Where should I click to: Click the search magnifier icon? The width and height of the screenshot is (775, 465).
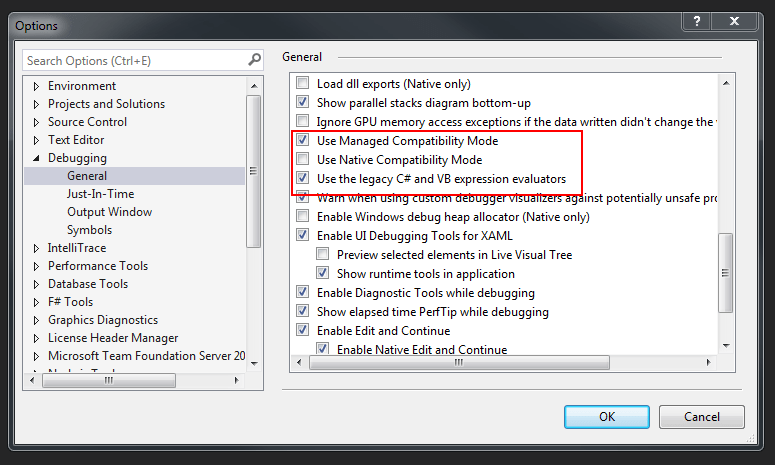coord(254,61)
